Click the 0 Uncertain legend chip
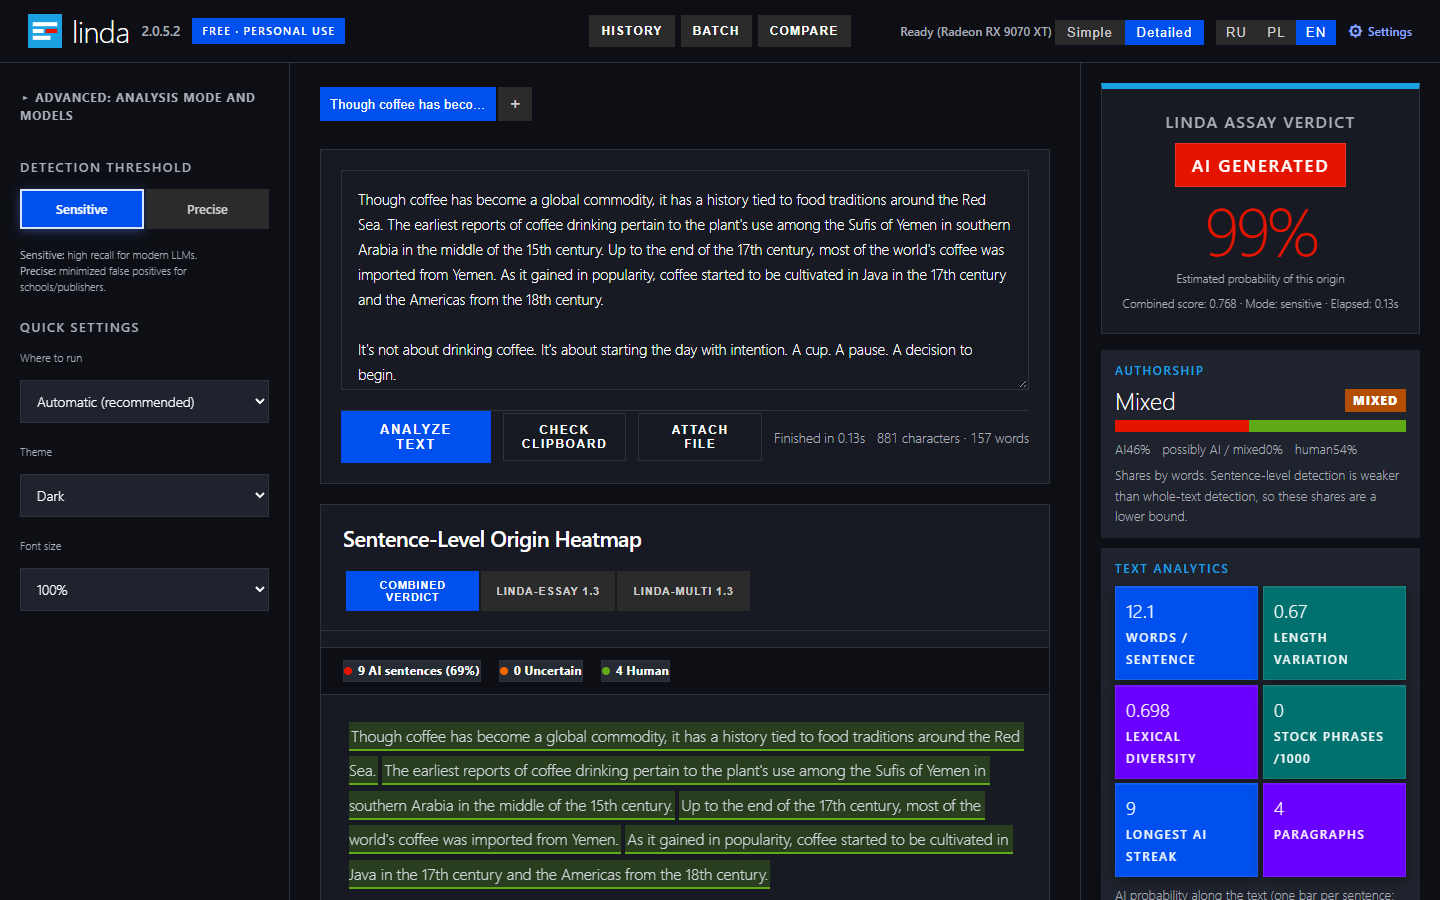Screen dimensions: 1440x900 541,671
